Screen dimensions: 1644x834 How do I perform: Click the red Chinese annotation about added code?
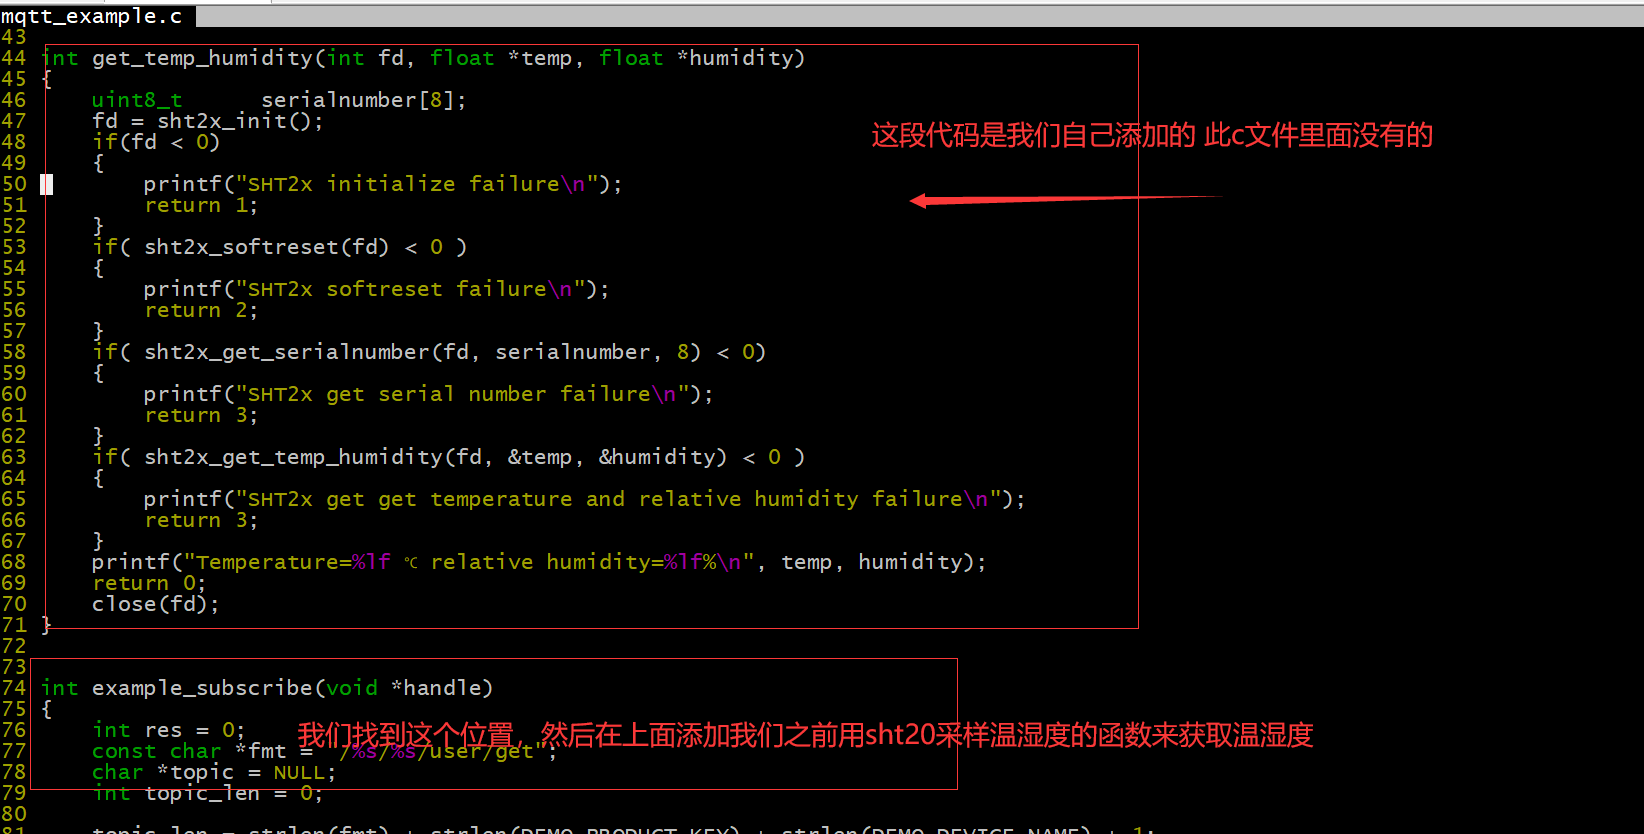[1152, 135]
